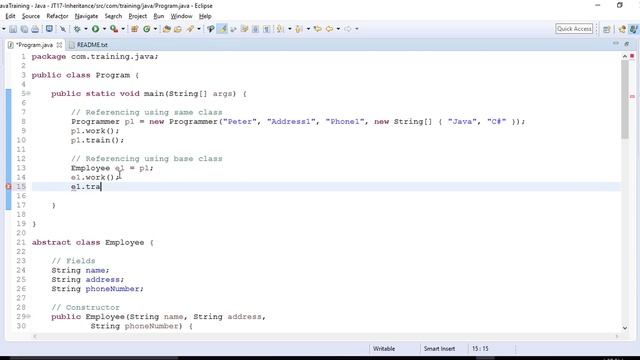
Task: Open the Edit menu
Action: coord(10,16)
